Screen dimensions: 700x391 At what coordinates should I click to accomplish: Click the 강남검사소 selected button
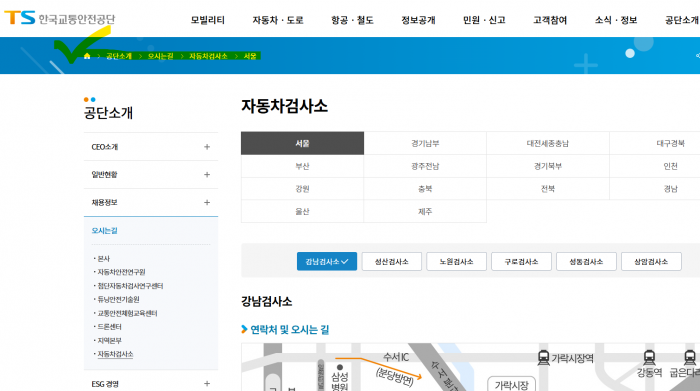327,262
